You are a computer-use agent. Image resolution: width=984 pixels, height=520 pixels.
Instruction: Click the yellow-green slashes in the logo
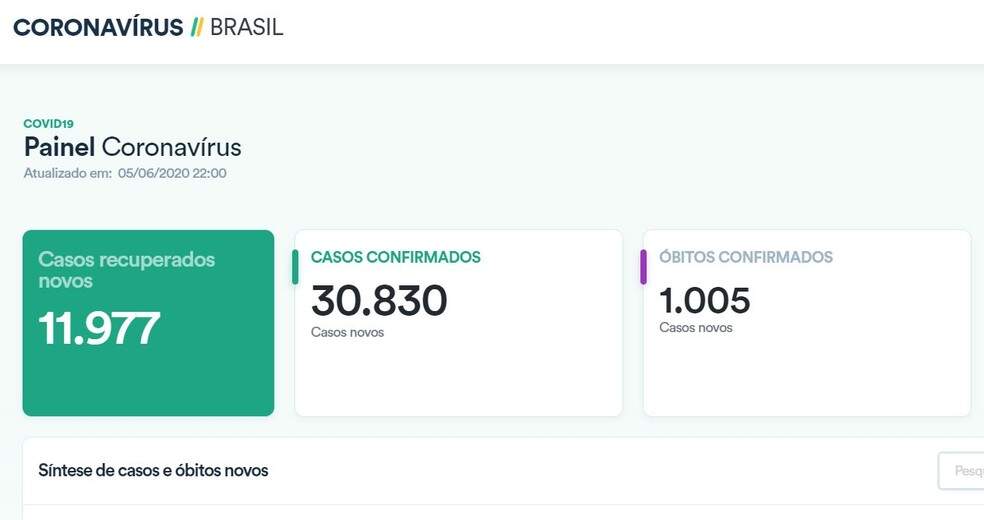coord(196,27)
